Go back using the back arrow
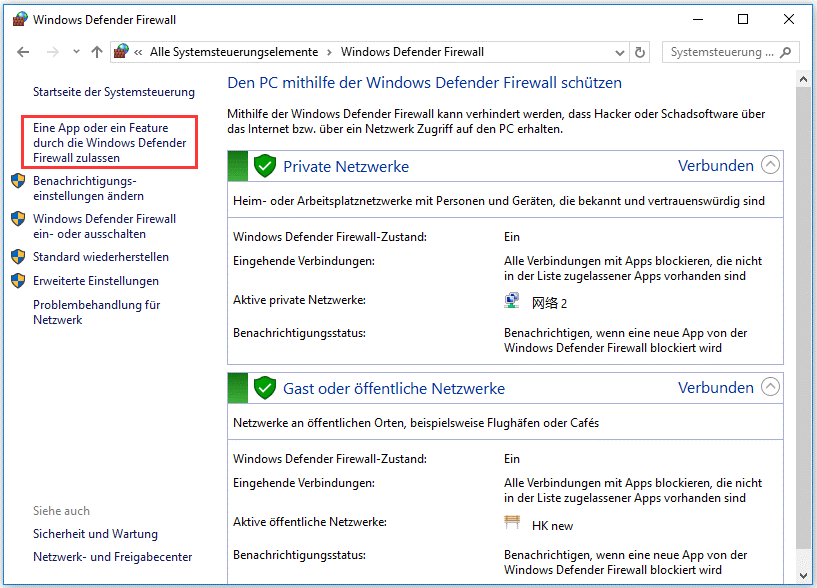 (x=23, y=52)
